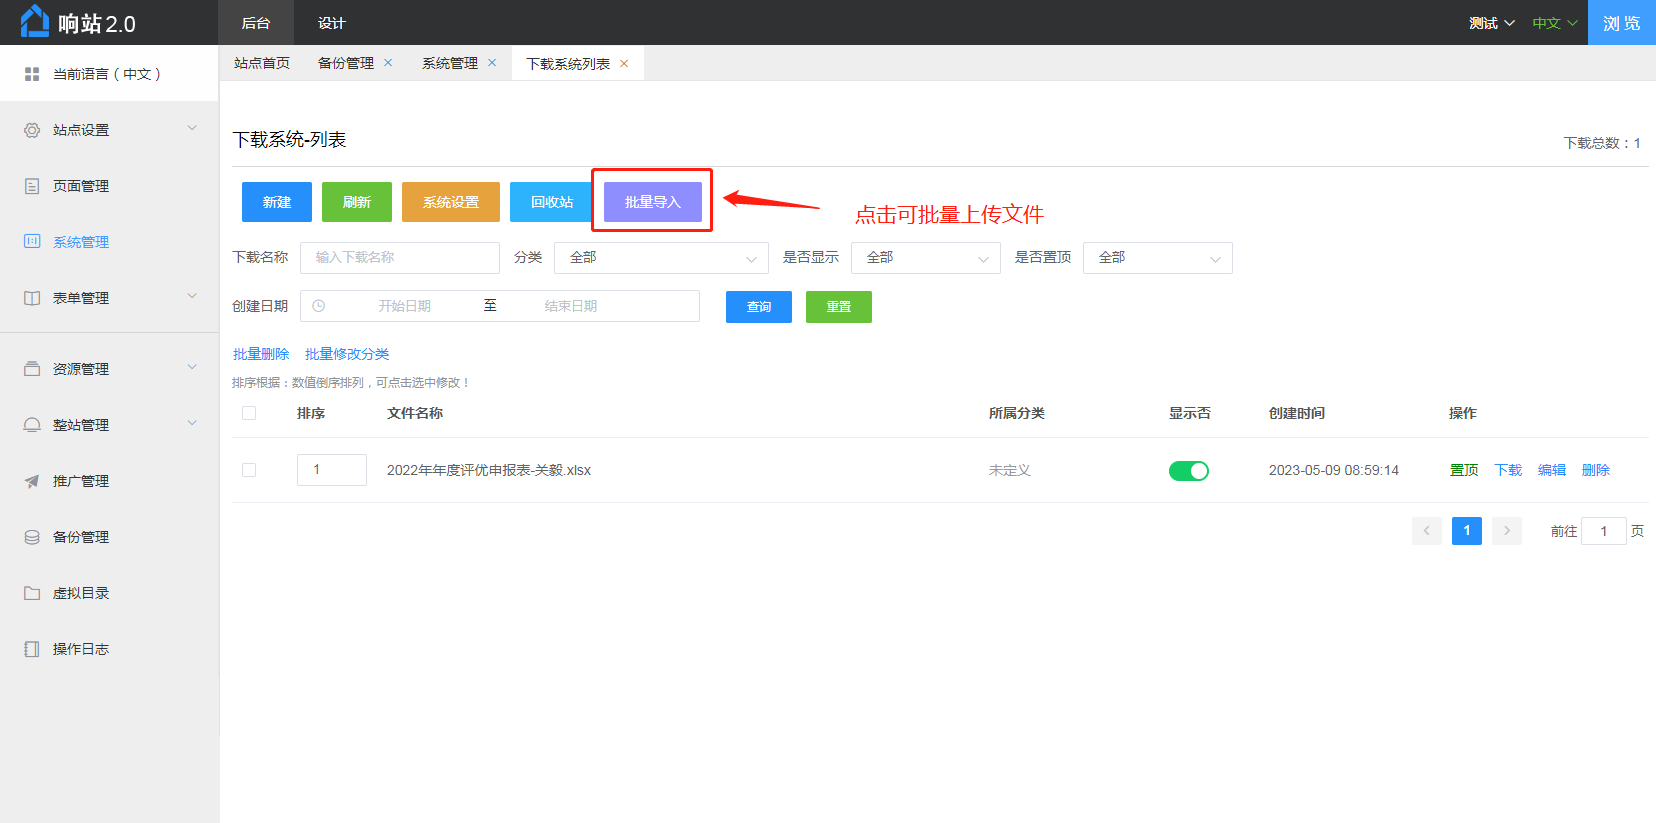Click the whole-site management bell icon
Image resolution: width=1656 pixels, height=823 pixels.
pyautogui.click(x=32, y=425)
